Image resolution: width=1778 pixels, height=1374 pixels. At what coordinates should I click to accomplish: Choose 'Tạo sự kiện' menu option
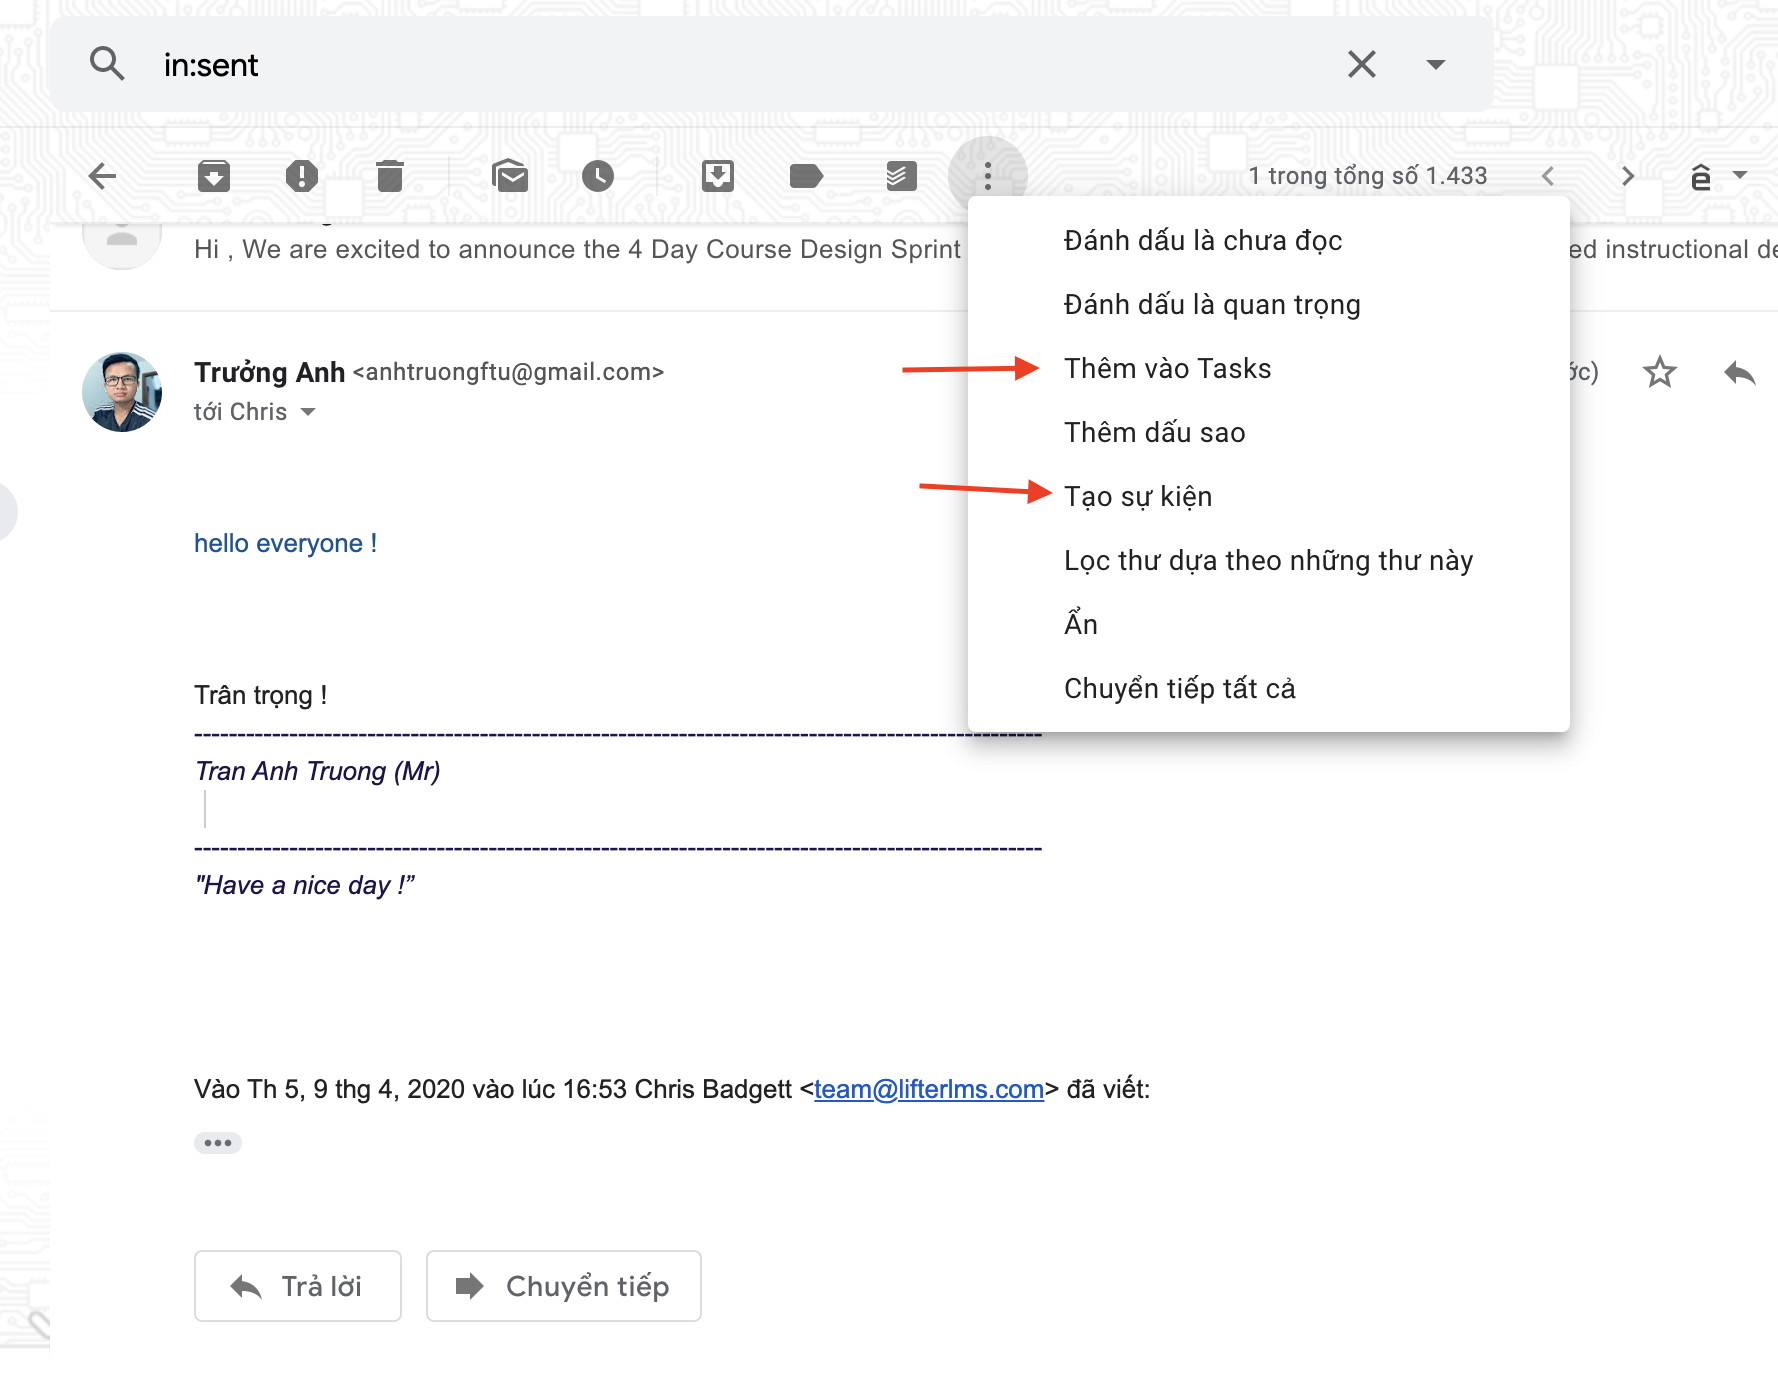pyautogui.click(x=1138, y=497)
